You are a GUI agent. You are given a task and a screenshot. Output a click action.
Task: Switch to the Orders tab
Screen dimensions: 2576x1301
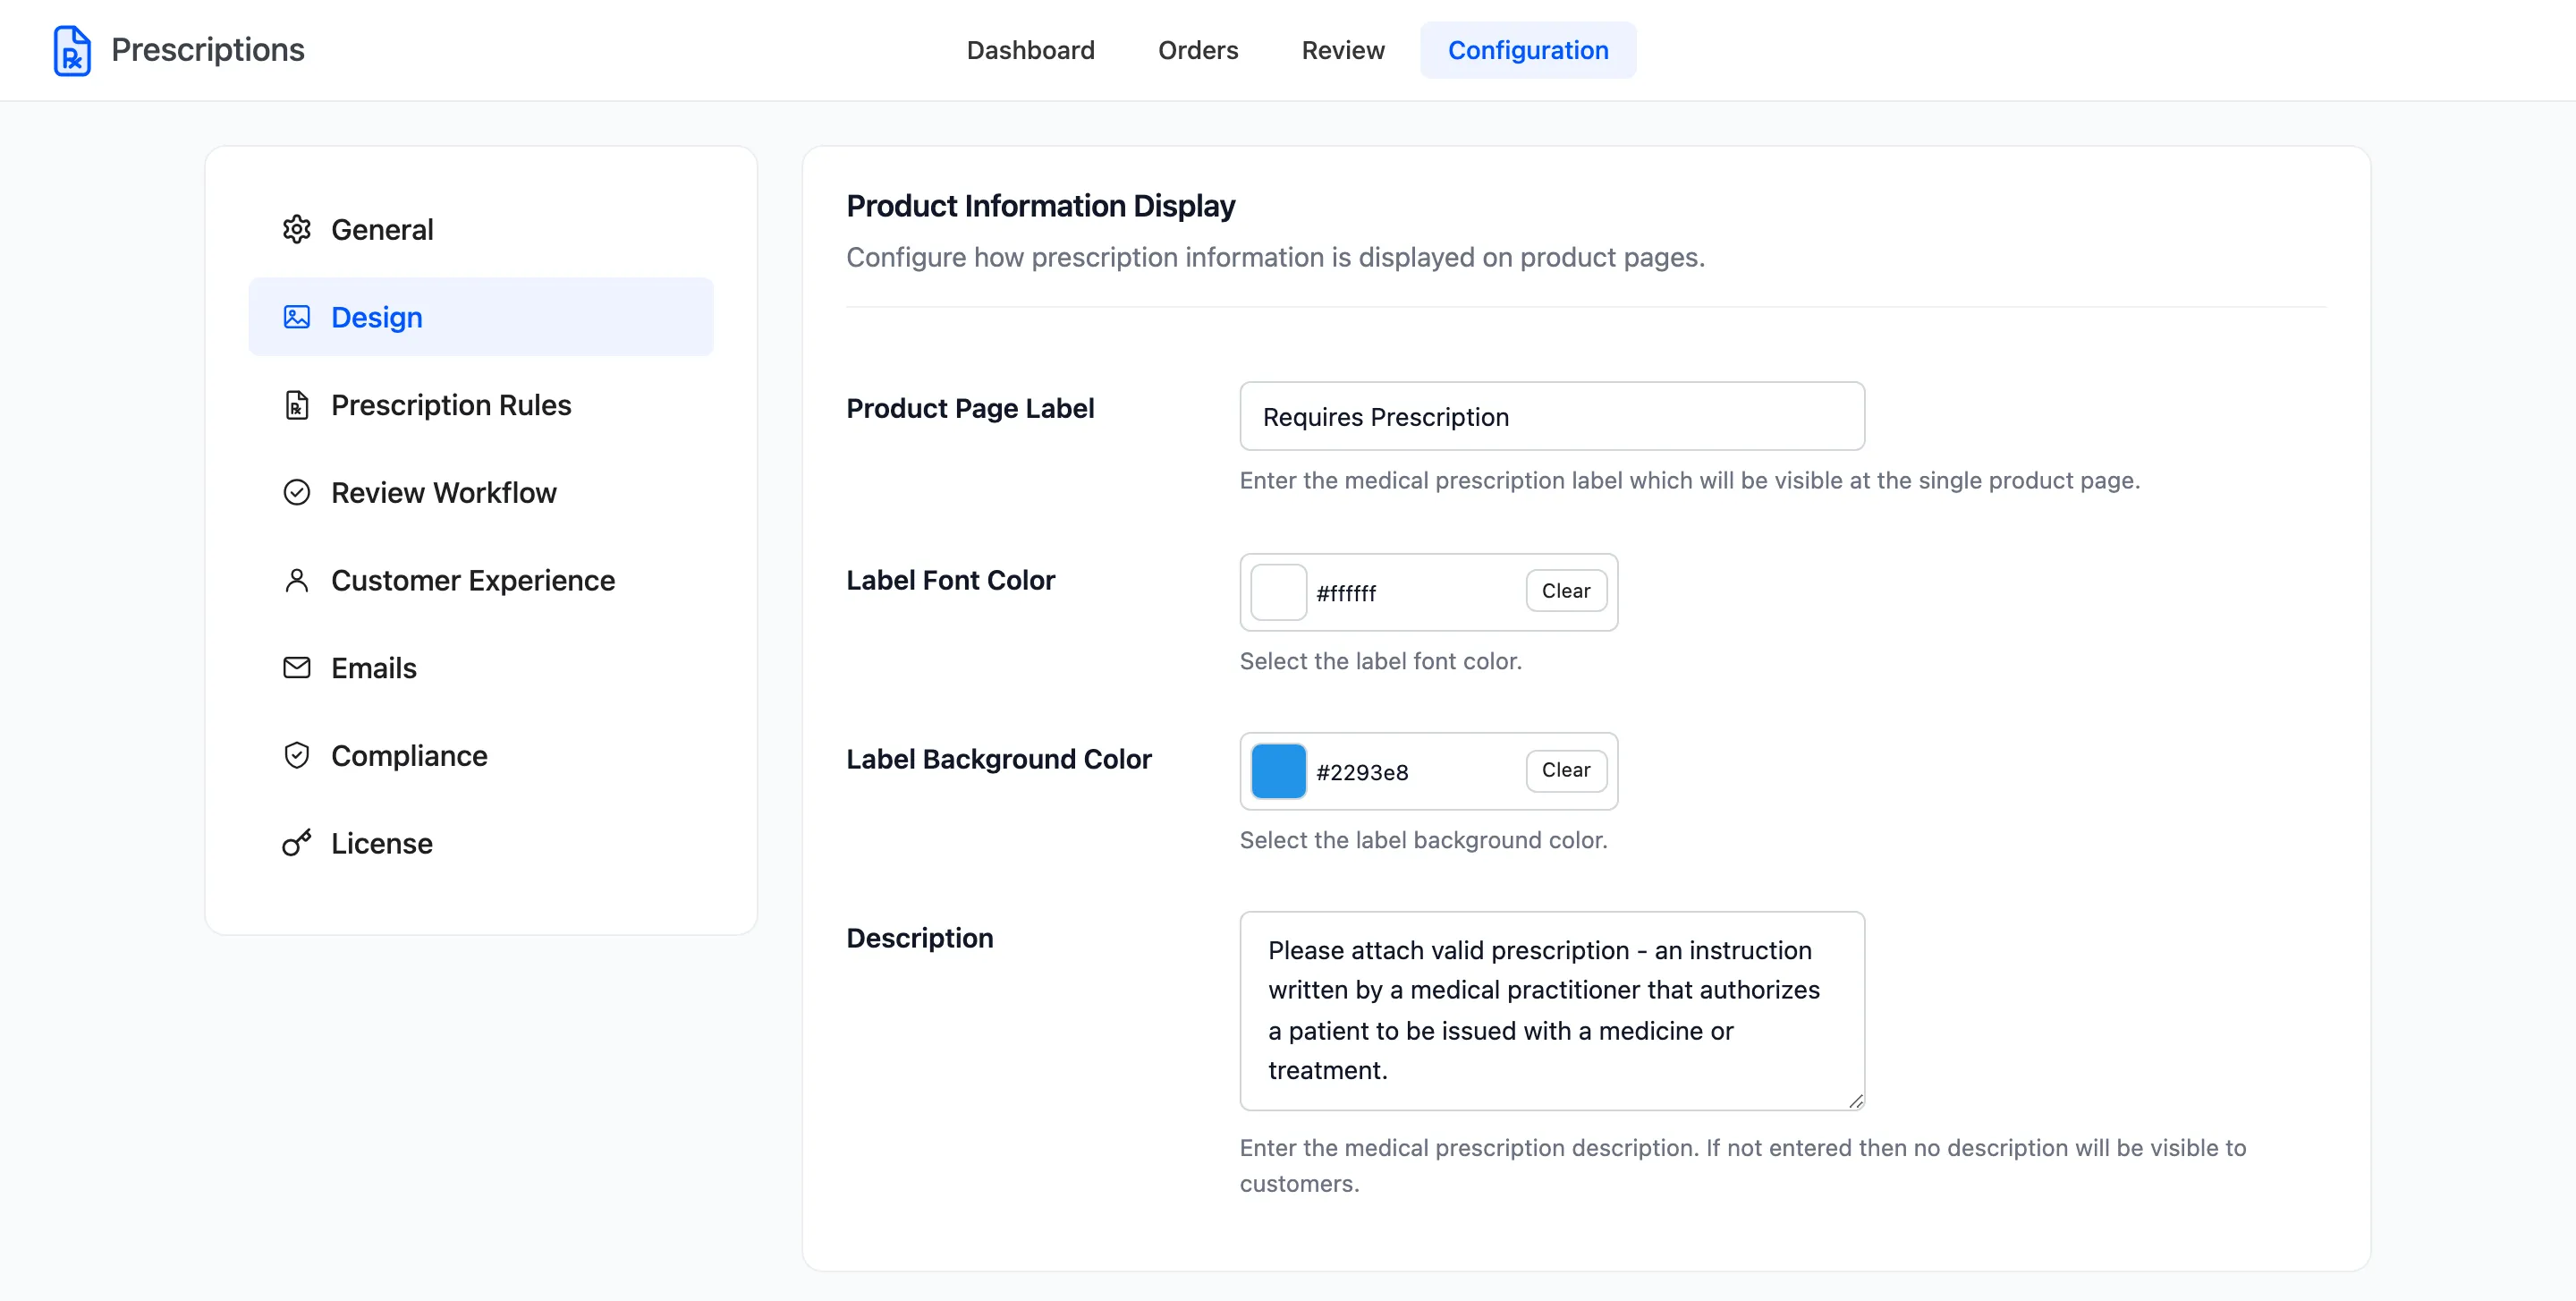coord(1198,50)
